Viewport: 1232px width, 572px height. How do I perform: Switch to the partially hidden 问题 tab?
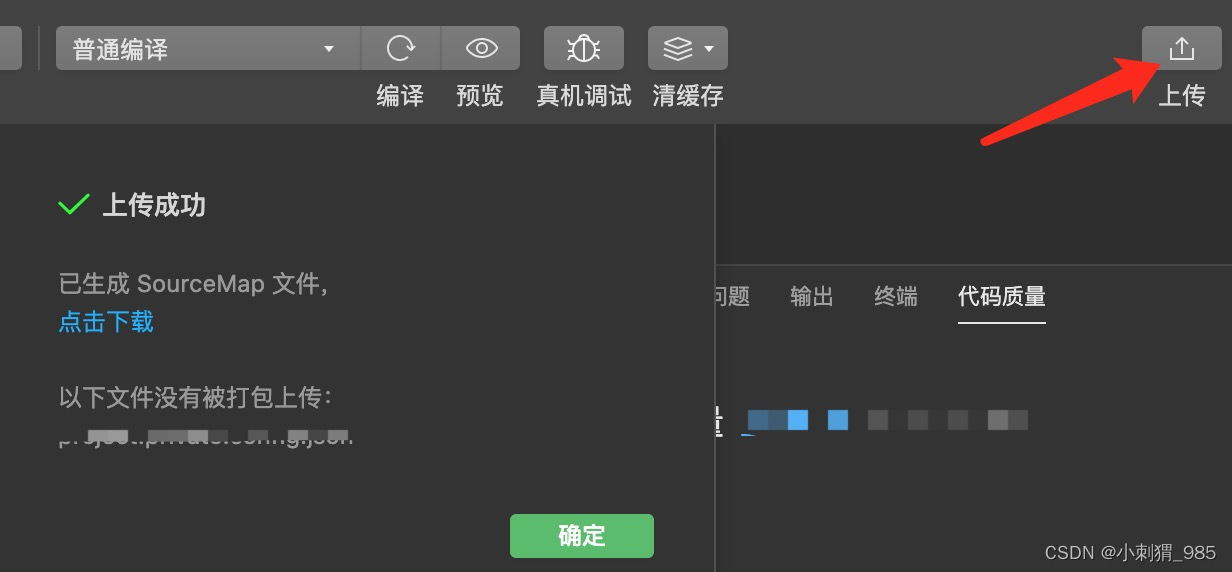[x=733, y=296]
